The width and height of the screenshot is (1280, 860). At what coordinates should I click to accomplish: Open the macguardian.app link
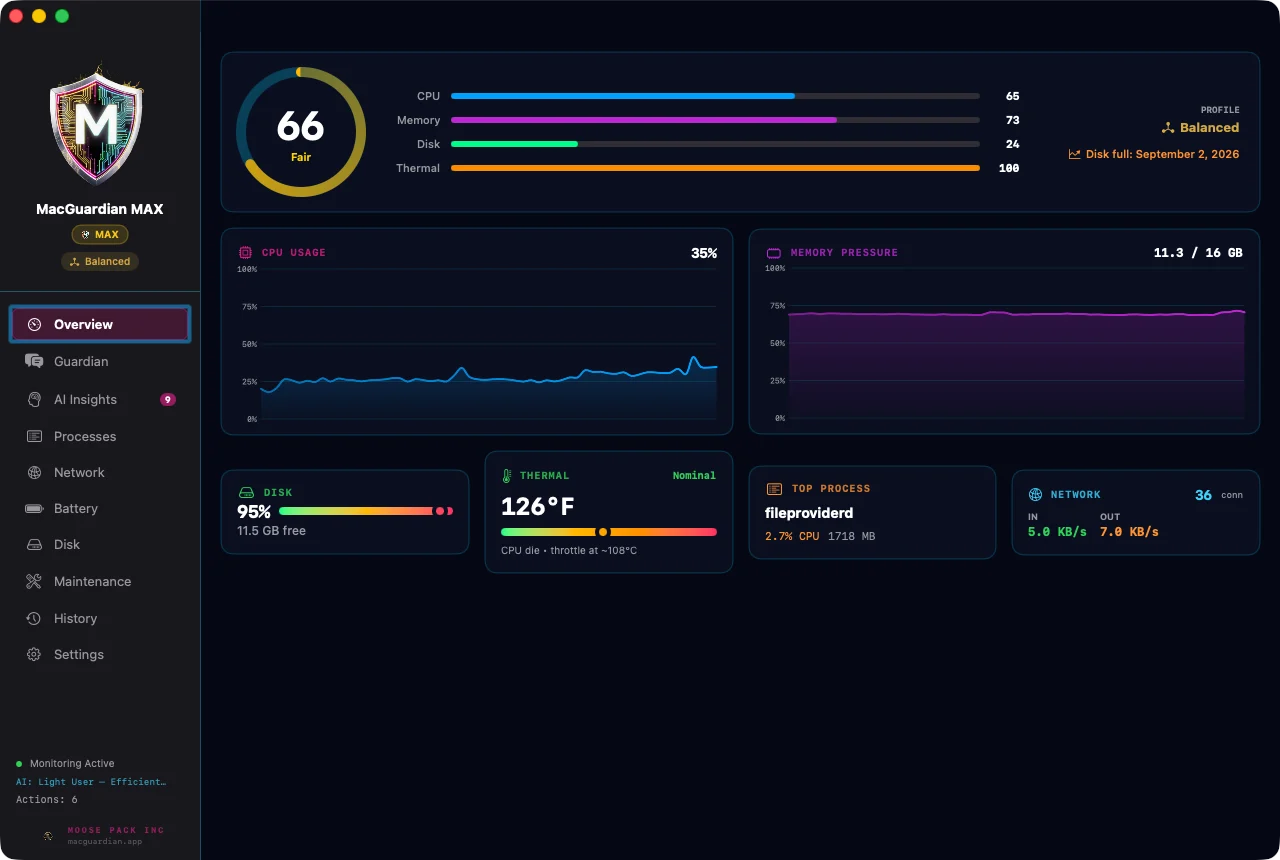(x=105, y=841)
